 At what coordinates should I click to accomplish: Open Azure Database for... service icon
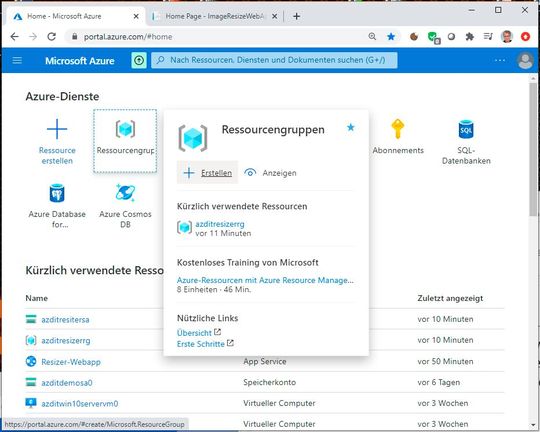click(57, 193)
